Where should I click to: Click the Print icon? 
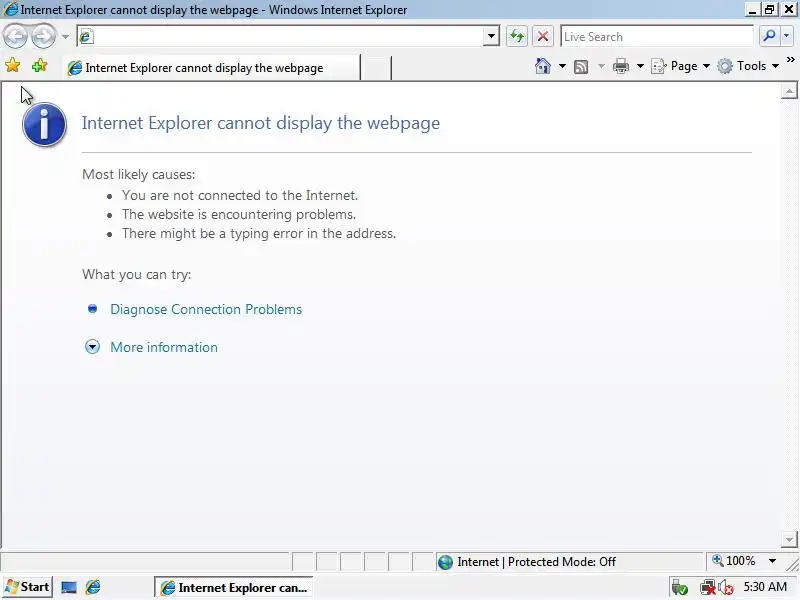click(x=621, y=66)
